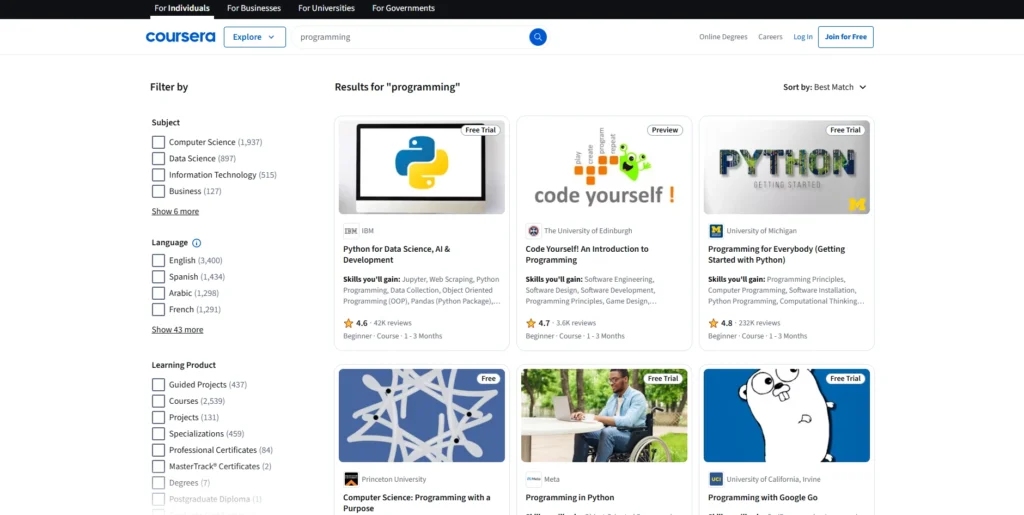
Task: Tick the Guided Projects checkbox
Action: click(x=158, y=384)
